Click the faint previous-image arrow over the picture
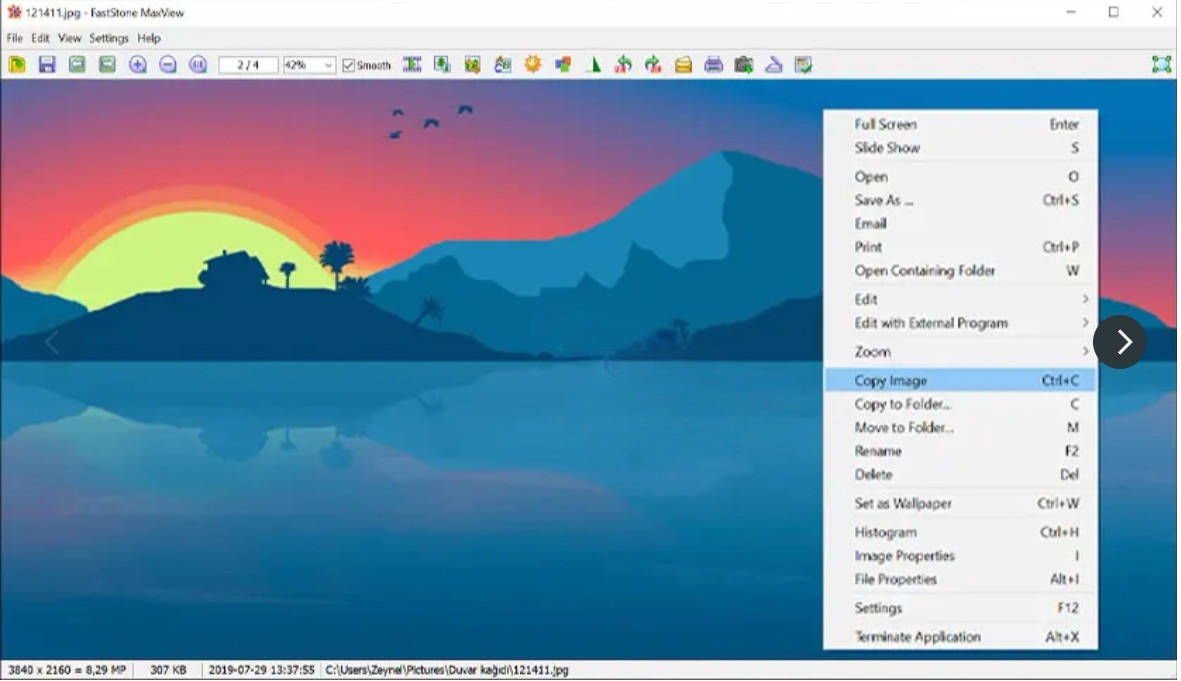Viewport: 1181px width, 681px height. point(51,342)
